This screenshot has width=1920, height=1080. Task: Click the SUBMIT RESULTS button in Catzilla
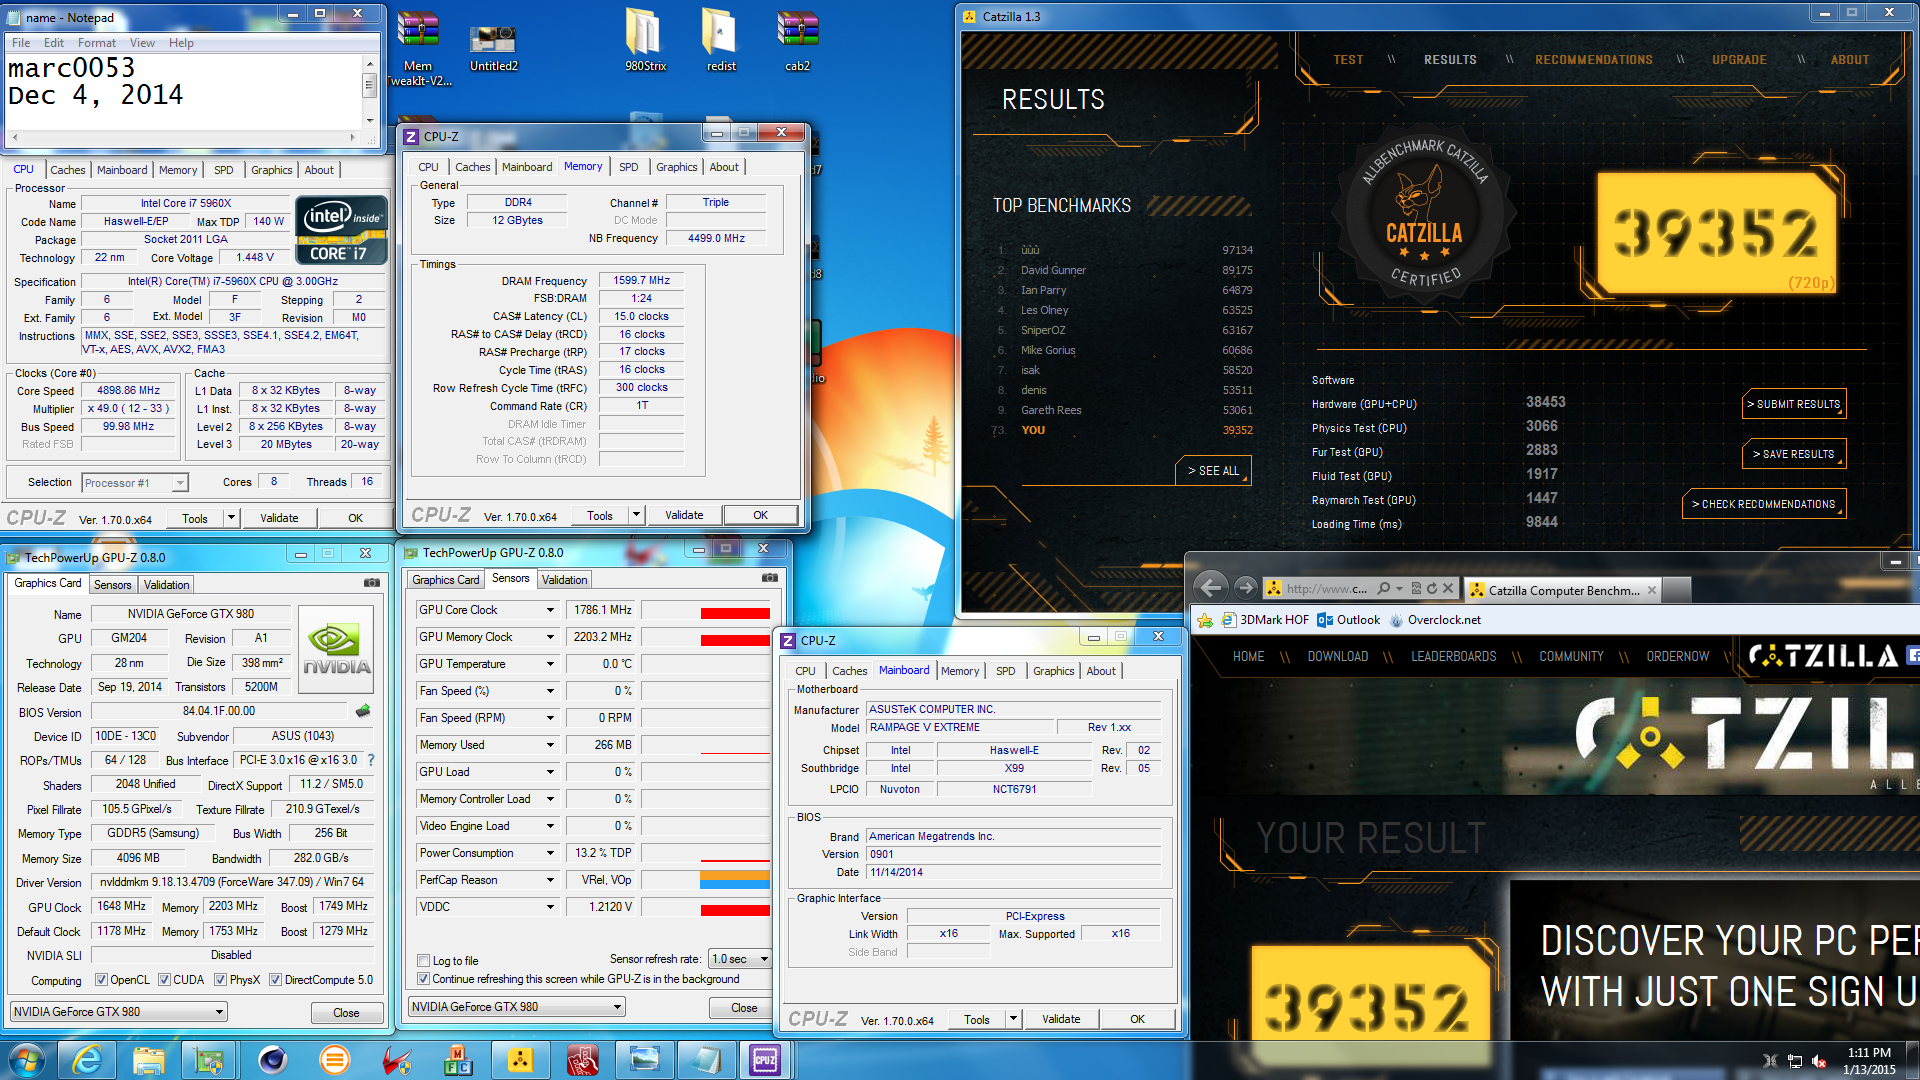(1796, 404)
